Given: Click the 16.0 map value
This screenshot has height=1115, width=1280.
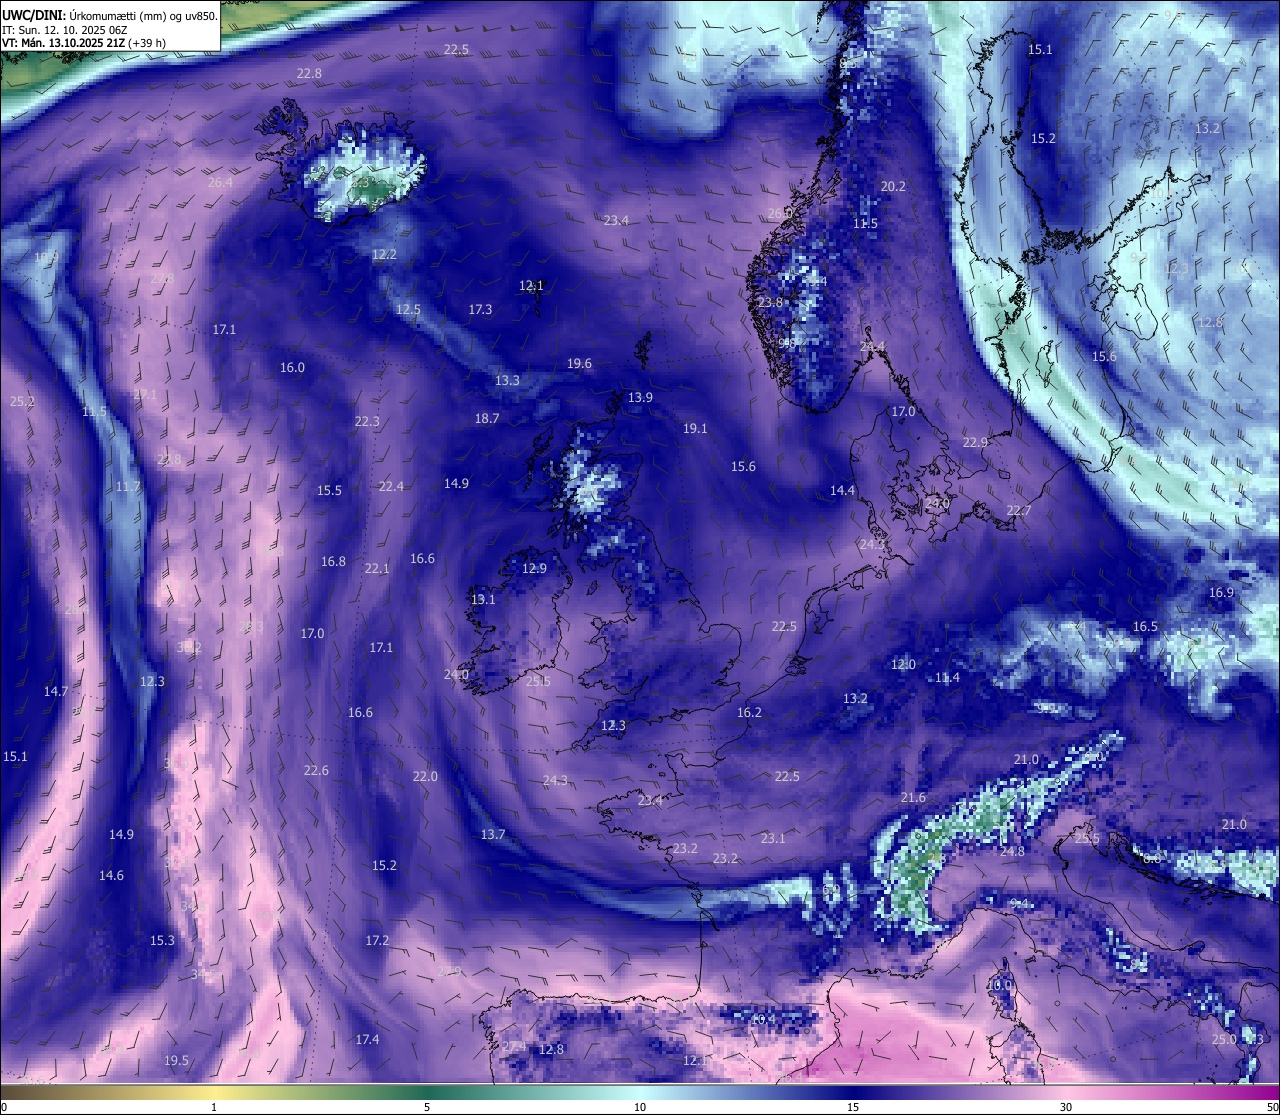Looking at the screenshot, I should pos(292,367).
